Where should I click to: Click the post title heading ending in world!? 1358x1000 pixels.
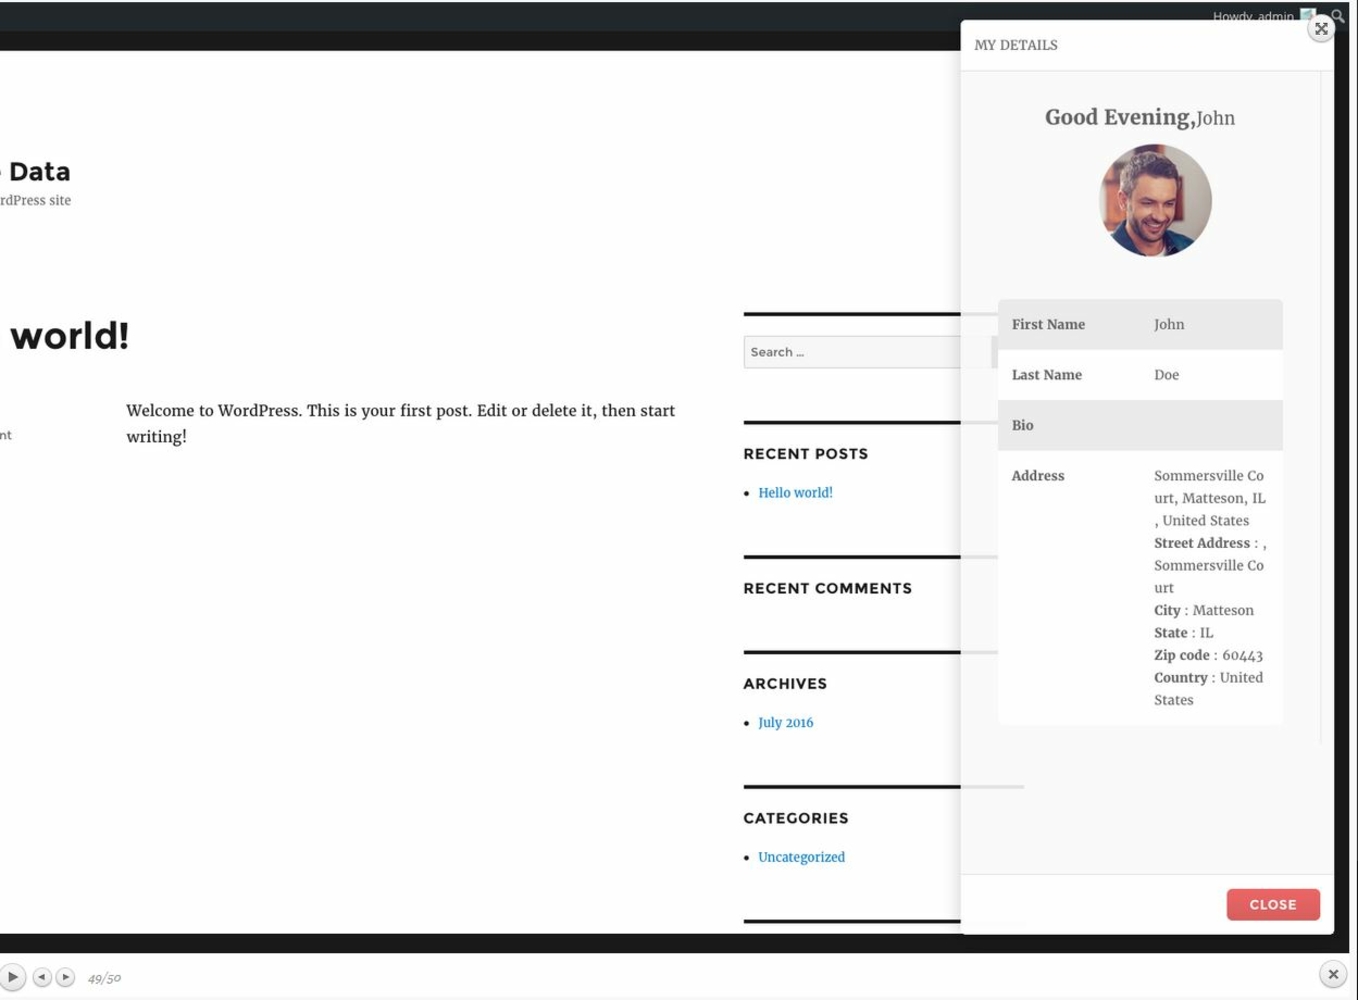click(68, 336)
